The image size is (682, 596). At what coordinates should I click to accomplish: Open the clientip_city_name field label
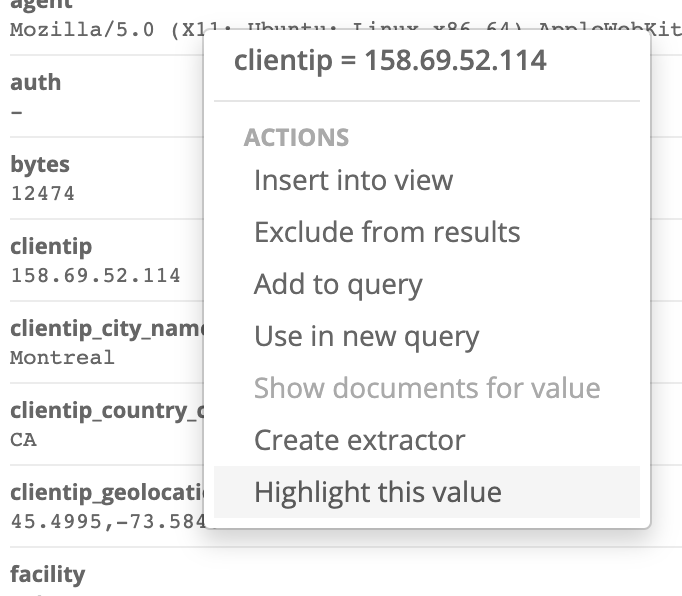[106, 329]
